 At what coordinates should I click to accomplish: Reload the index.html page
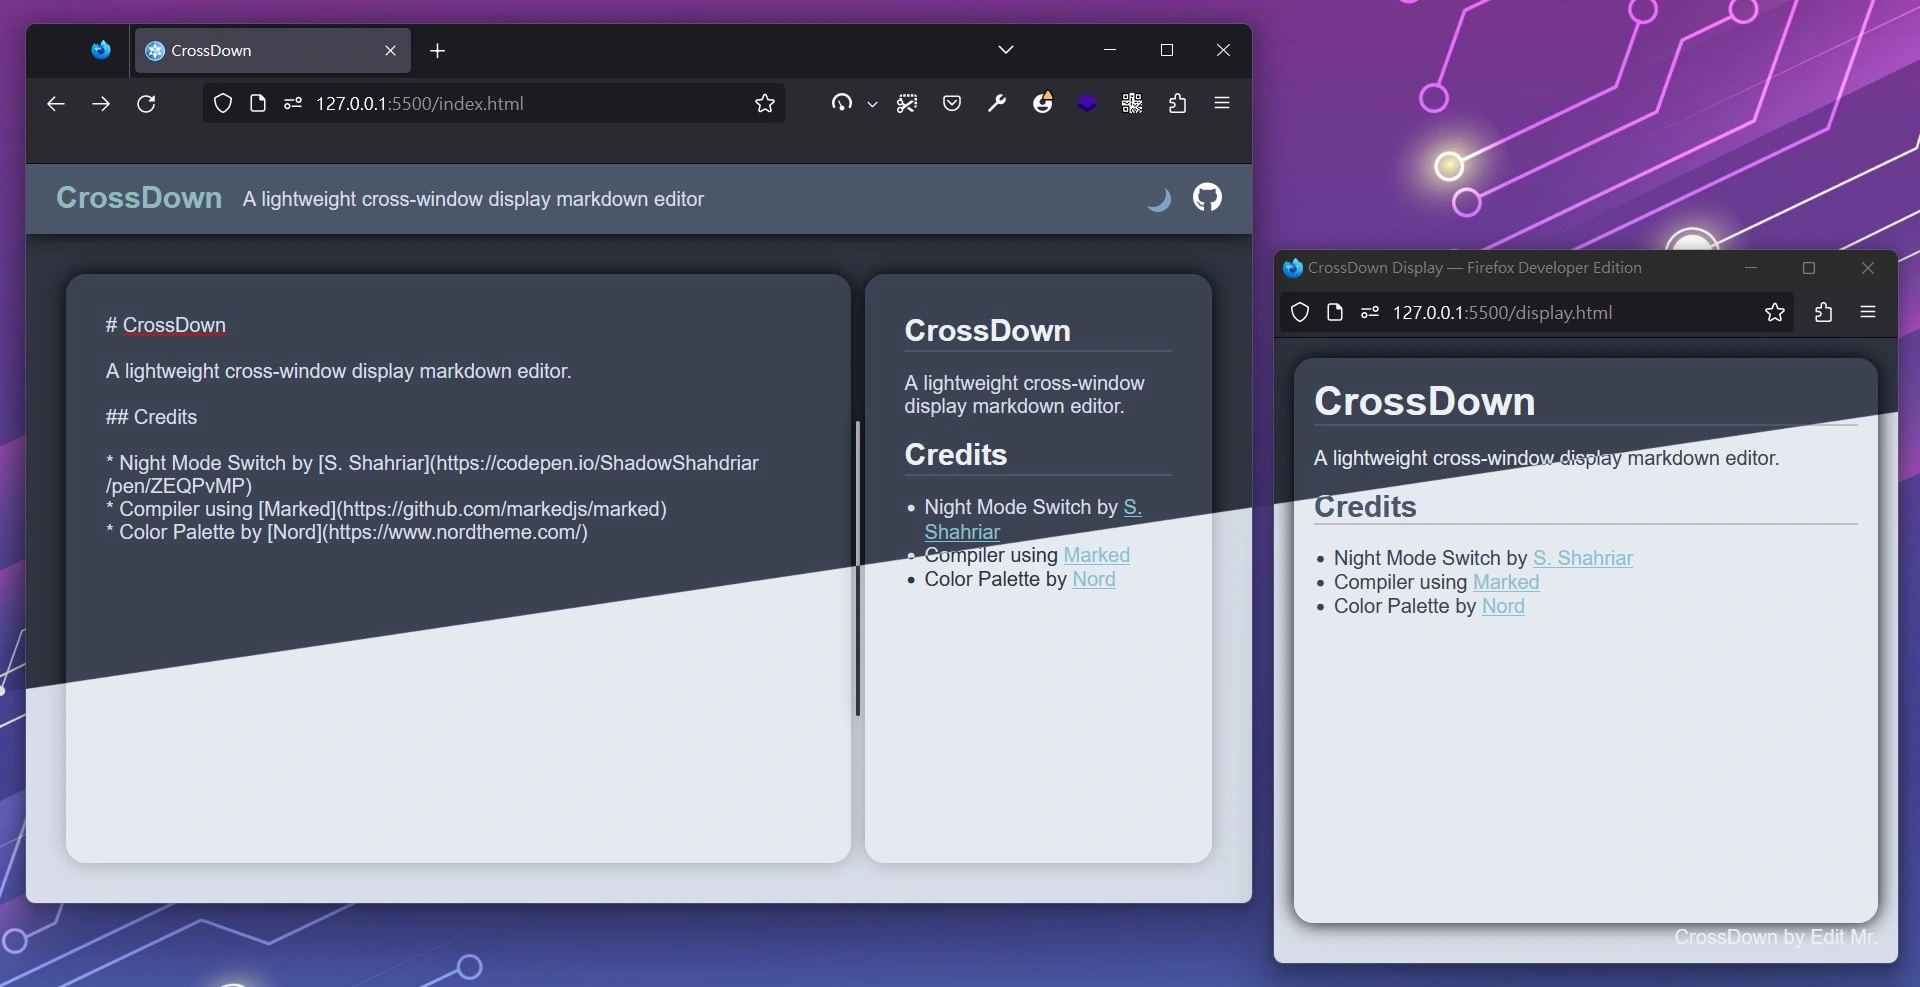[146, 104]
